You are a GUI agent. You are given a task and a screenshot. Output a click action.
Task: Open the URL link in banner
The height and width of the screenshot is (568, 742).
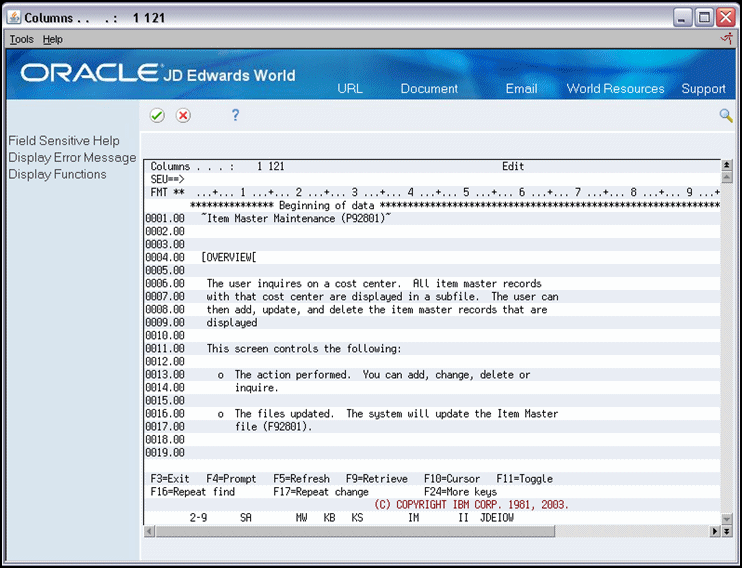(350, 89)
